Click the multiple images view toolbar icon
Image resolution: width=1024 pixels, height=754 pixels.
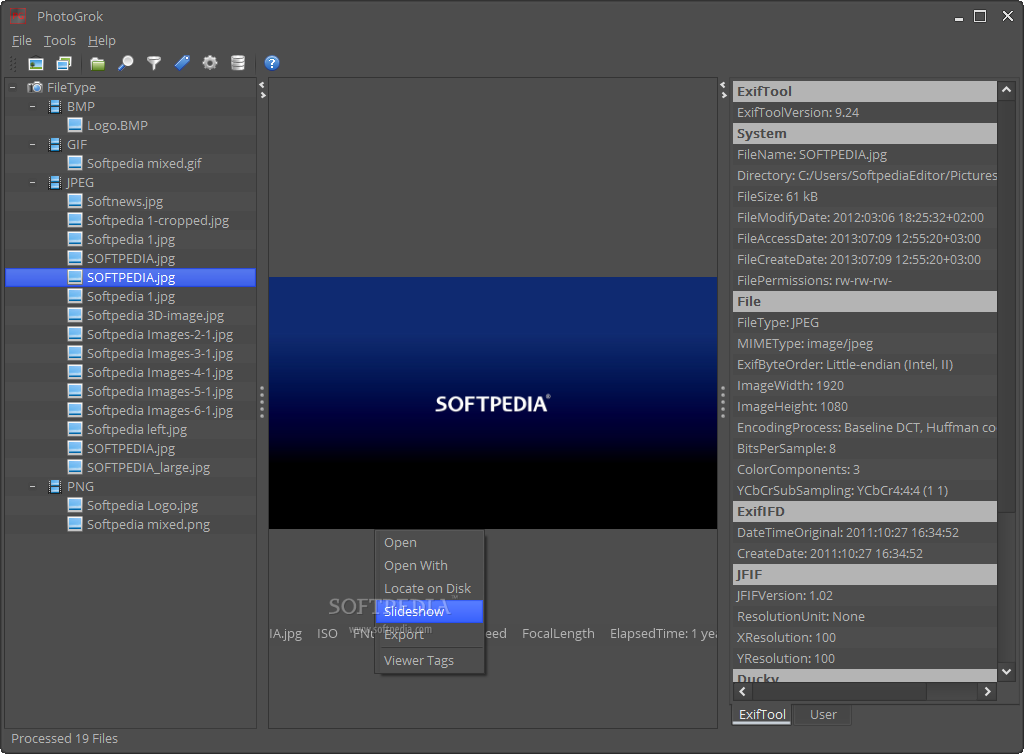click(64, 63)
